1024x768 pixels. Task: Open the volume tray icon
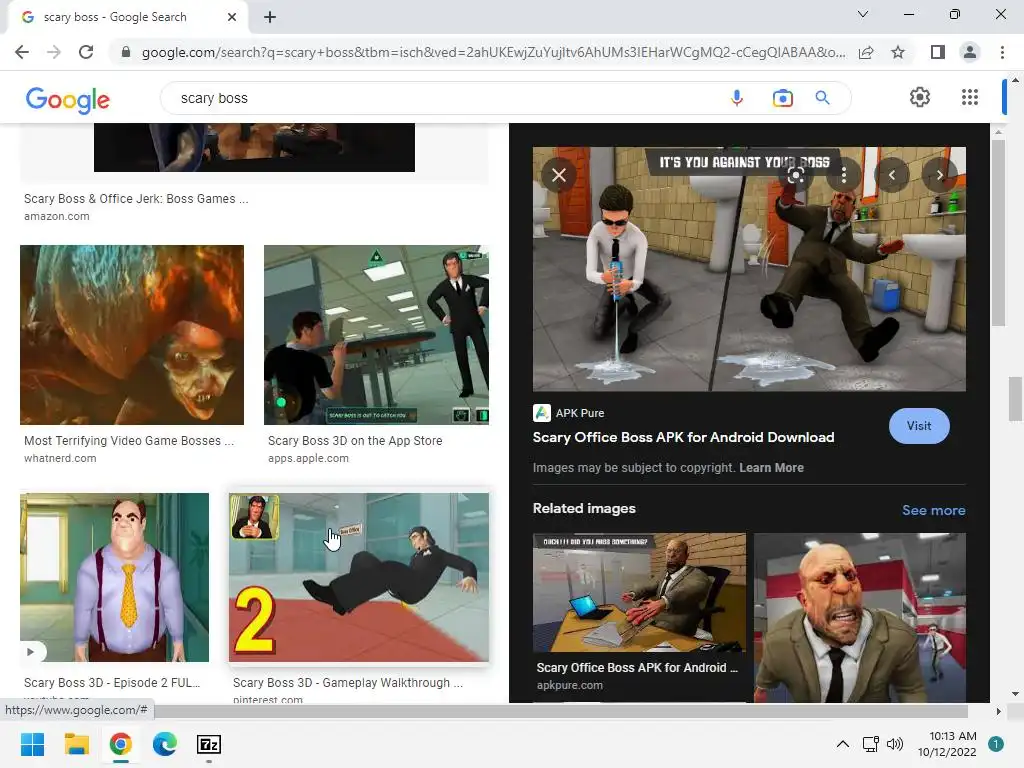point(895,744)
